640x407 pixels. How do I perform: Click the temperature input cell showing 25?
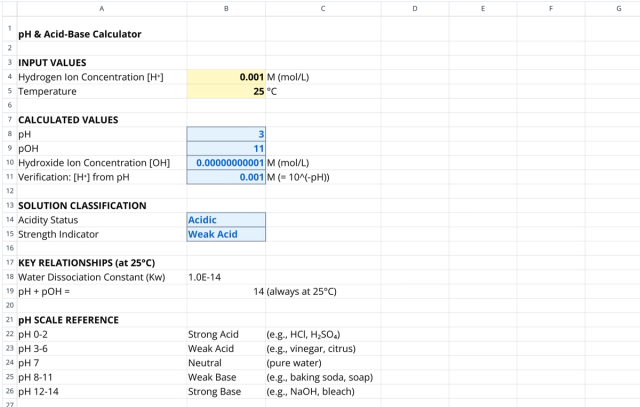pos(226,91)
